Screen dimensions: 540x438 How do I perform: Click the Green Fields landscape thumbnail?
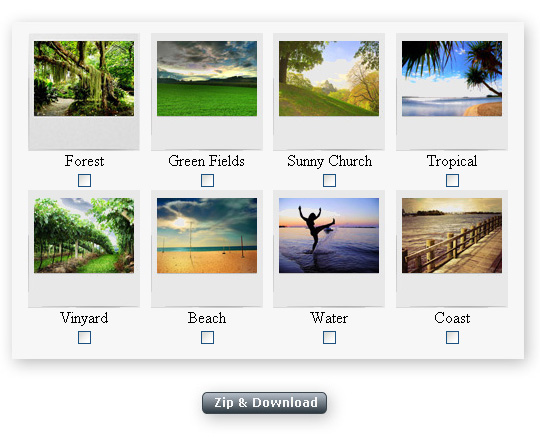coord(207,79)
